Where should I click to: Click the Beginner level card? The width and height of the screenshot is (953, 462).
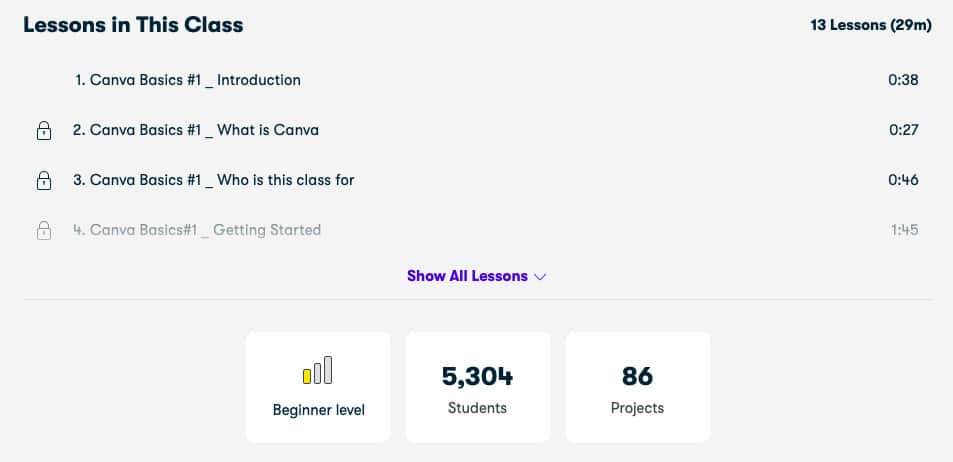point(318,387)
